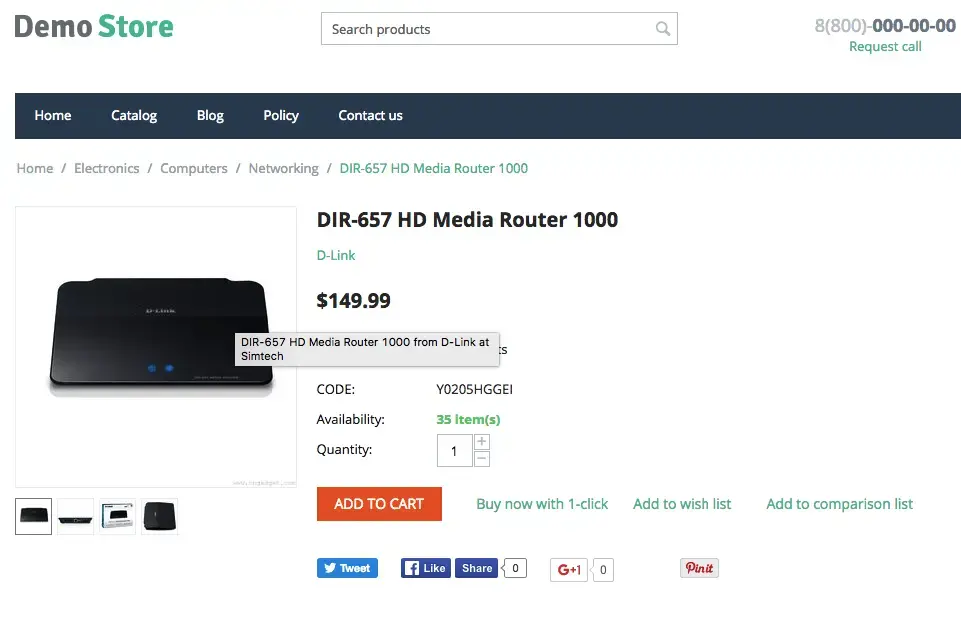961x625 pixels.
Task: Decrease quantity with the minus stepper
Action: (x=482, y=459)
